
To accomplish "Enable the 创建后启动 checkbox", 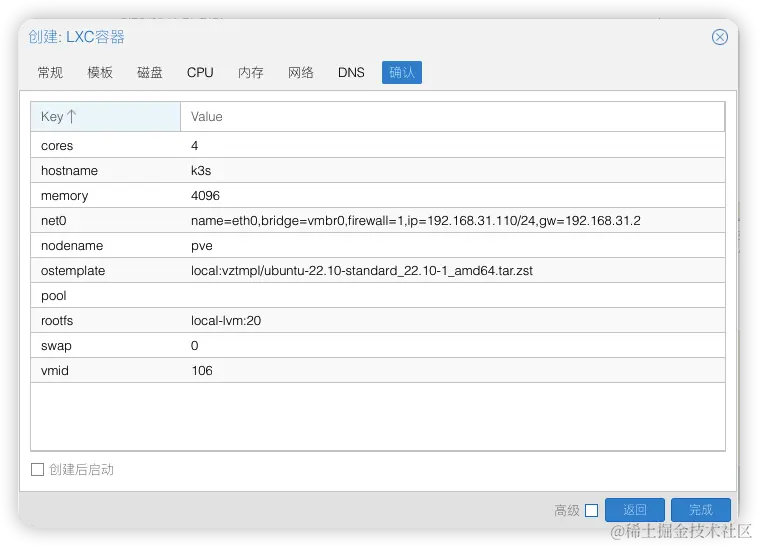I will pyautogui.click(x=37, y=470).
